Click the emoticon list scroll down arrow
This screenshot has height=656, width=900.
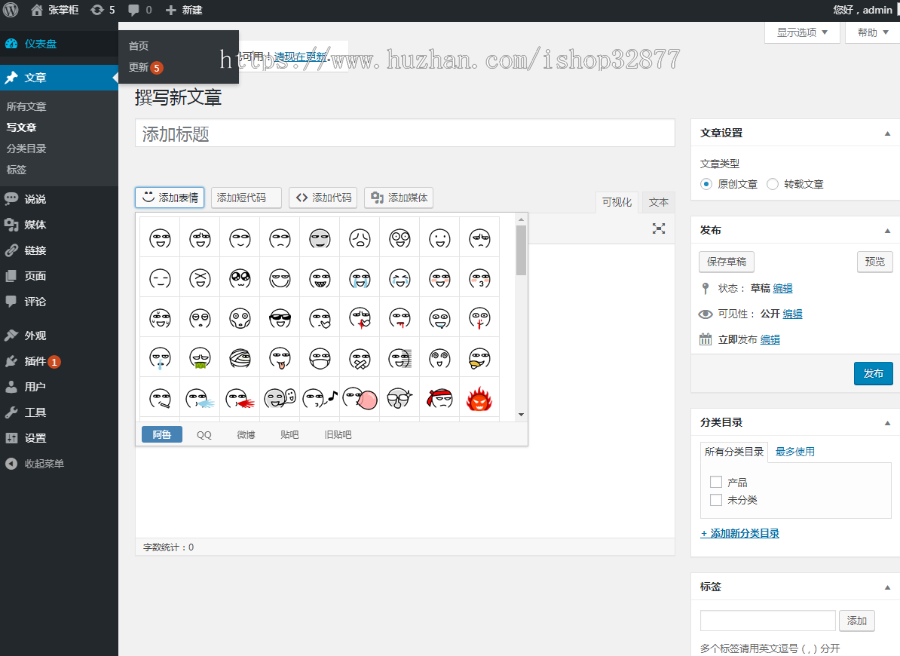tap(521, 414)
